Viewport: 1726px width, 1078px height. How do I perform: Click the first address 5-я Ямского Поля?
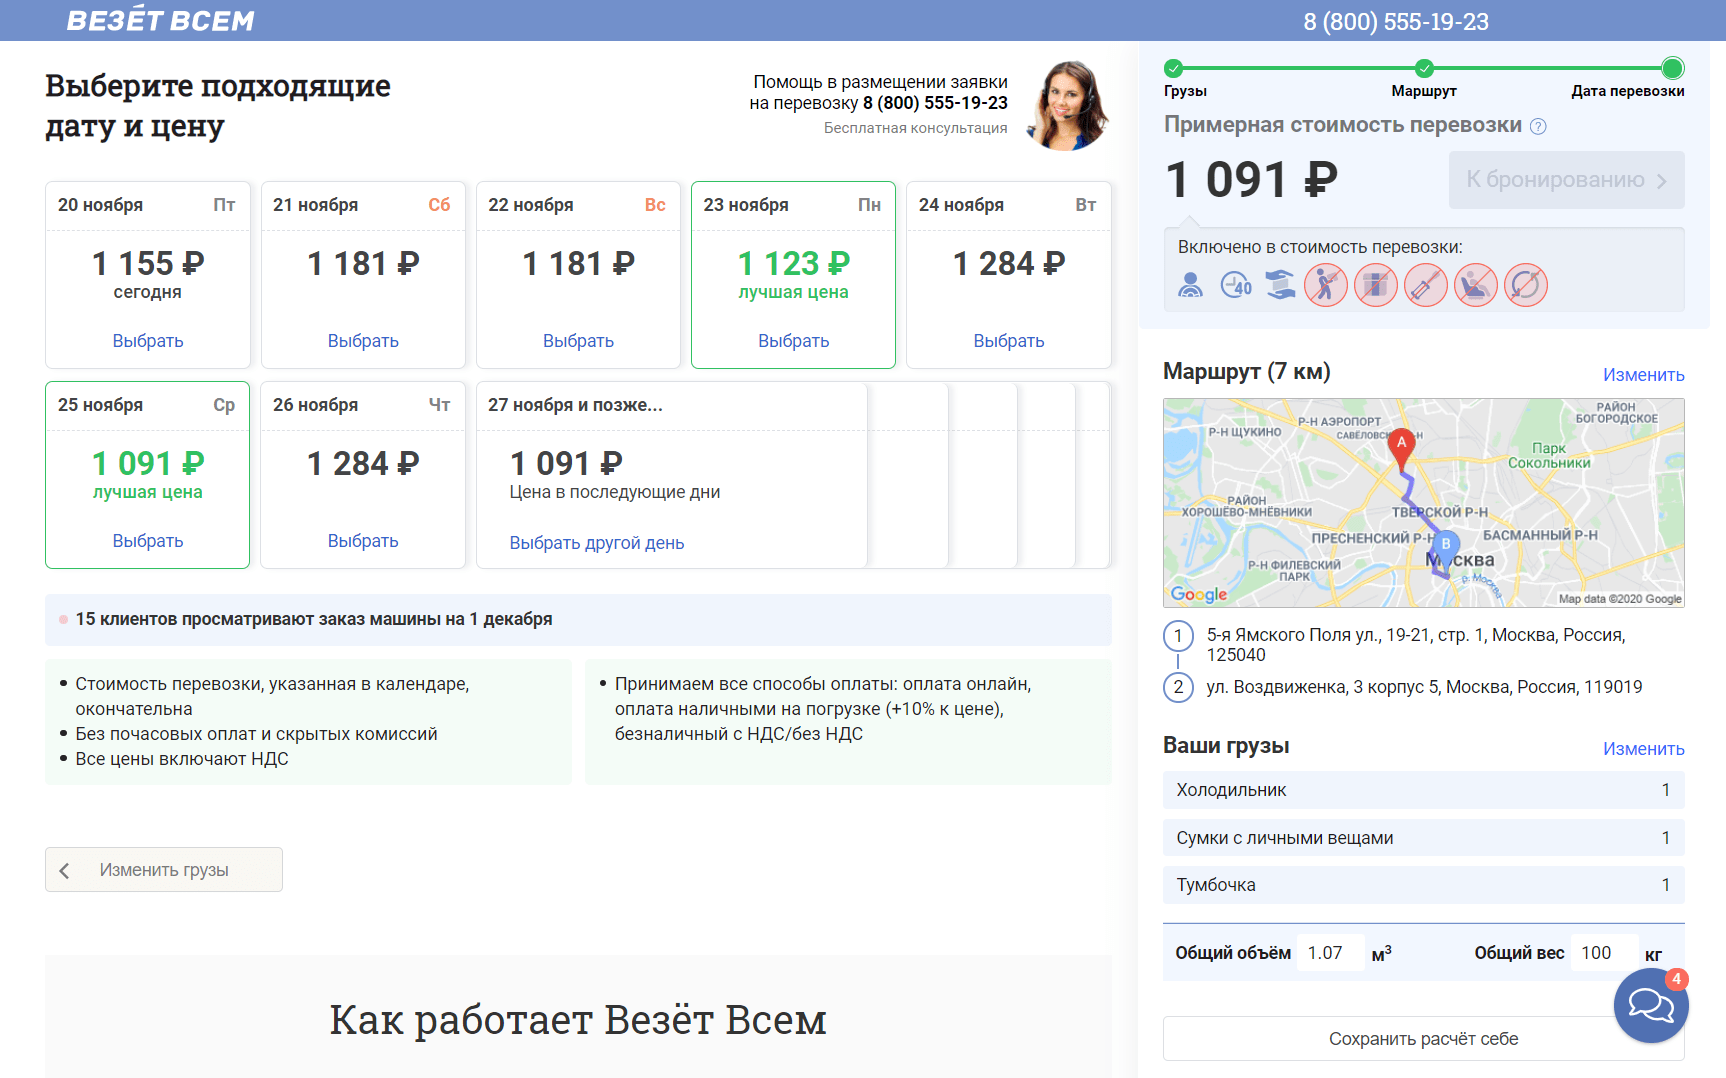coord(1416,645)
